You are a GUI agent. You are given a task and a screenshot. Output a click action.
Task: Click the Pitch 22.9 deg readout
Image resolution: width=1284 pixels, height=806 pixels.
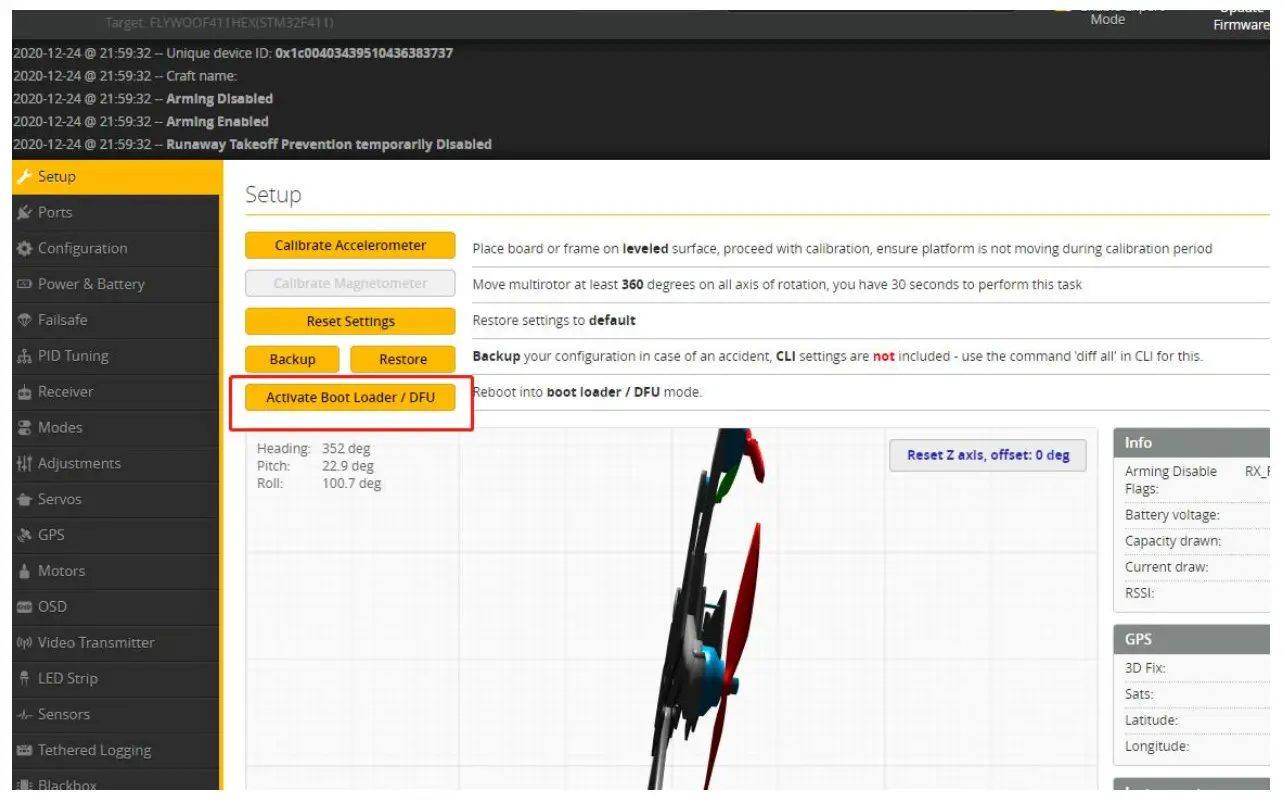tap(316, 466)
